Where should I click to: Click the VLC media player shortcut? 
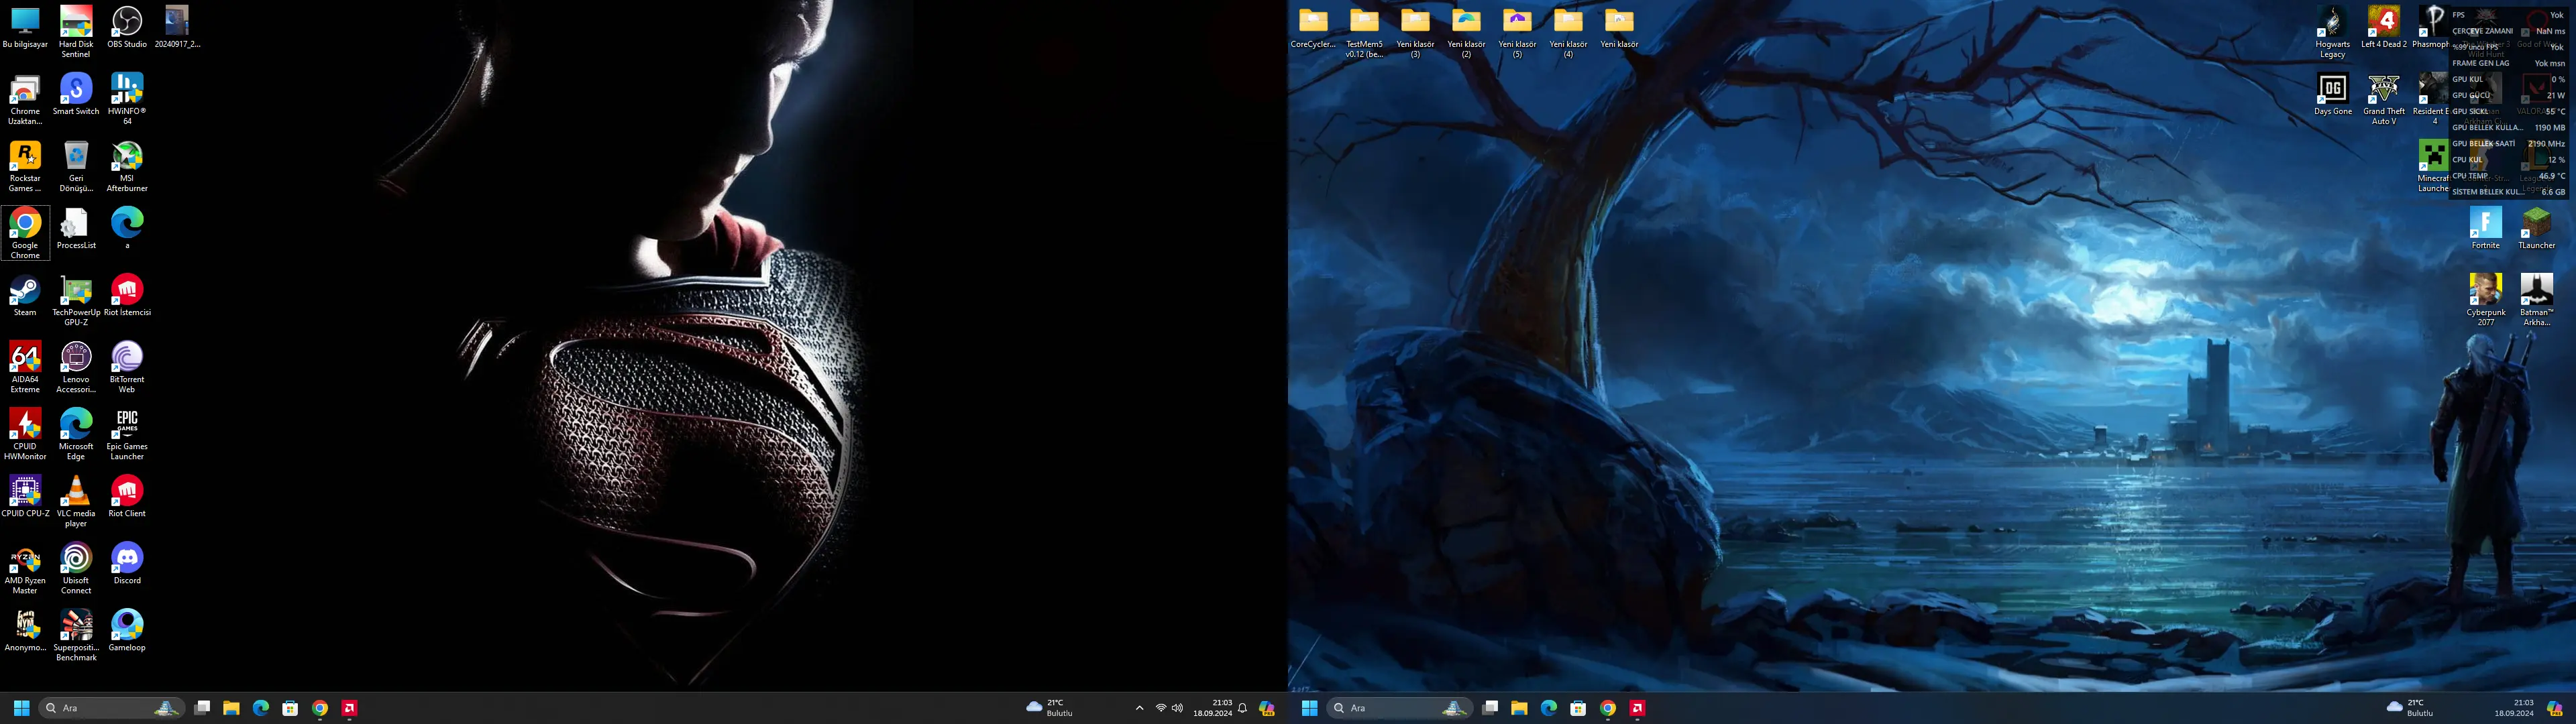[76, 502]
